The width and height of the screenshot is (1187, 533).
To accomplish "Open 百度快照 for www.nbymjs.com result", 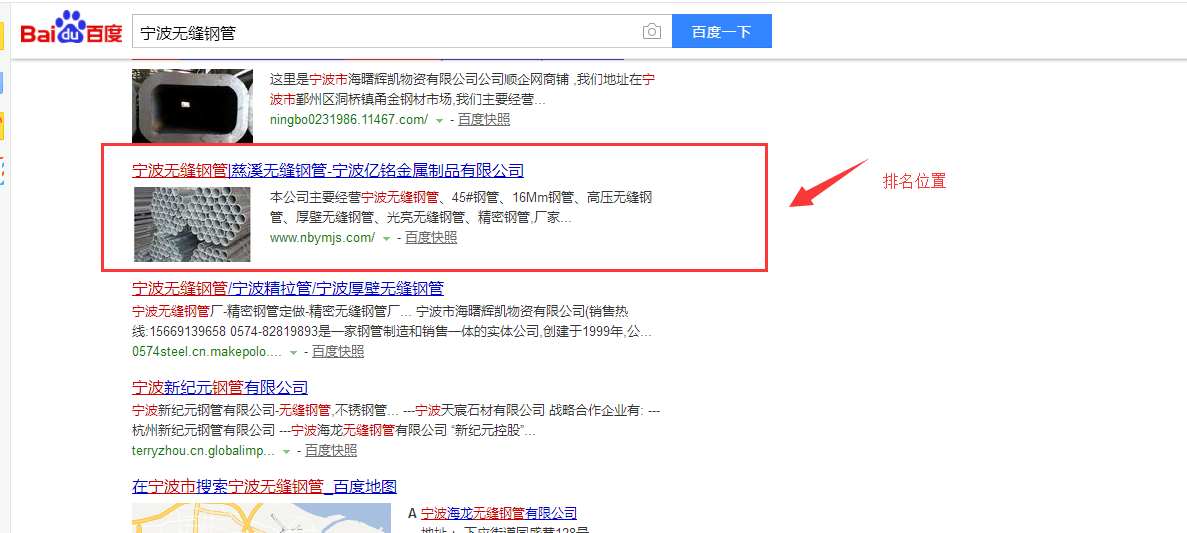I will point(431,238).
